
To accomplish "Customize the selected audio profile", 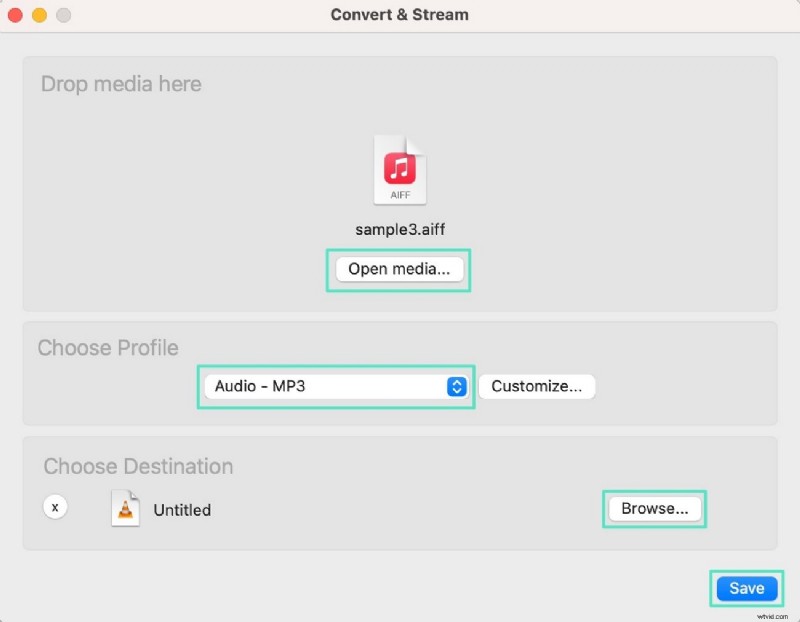I will click(x=537, y=386).
